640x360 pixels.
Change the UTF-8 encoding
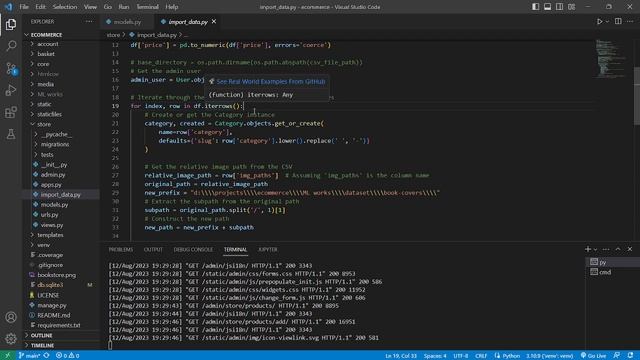461,356
